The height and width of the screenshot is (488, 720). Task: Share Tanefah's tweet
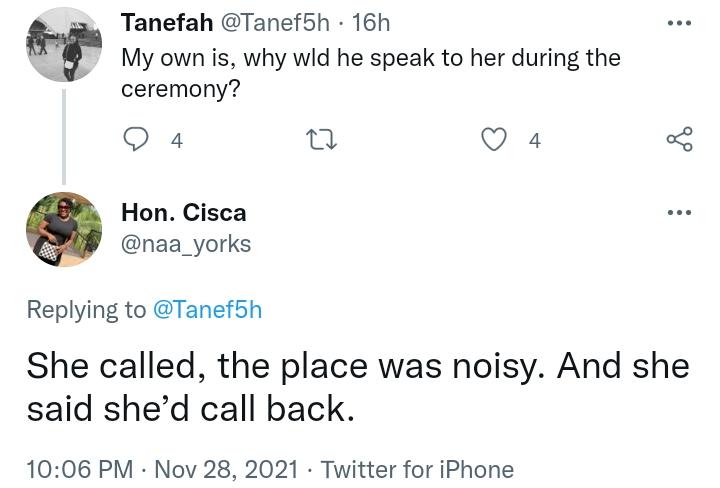[679, 139]
